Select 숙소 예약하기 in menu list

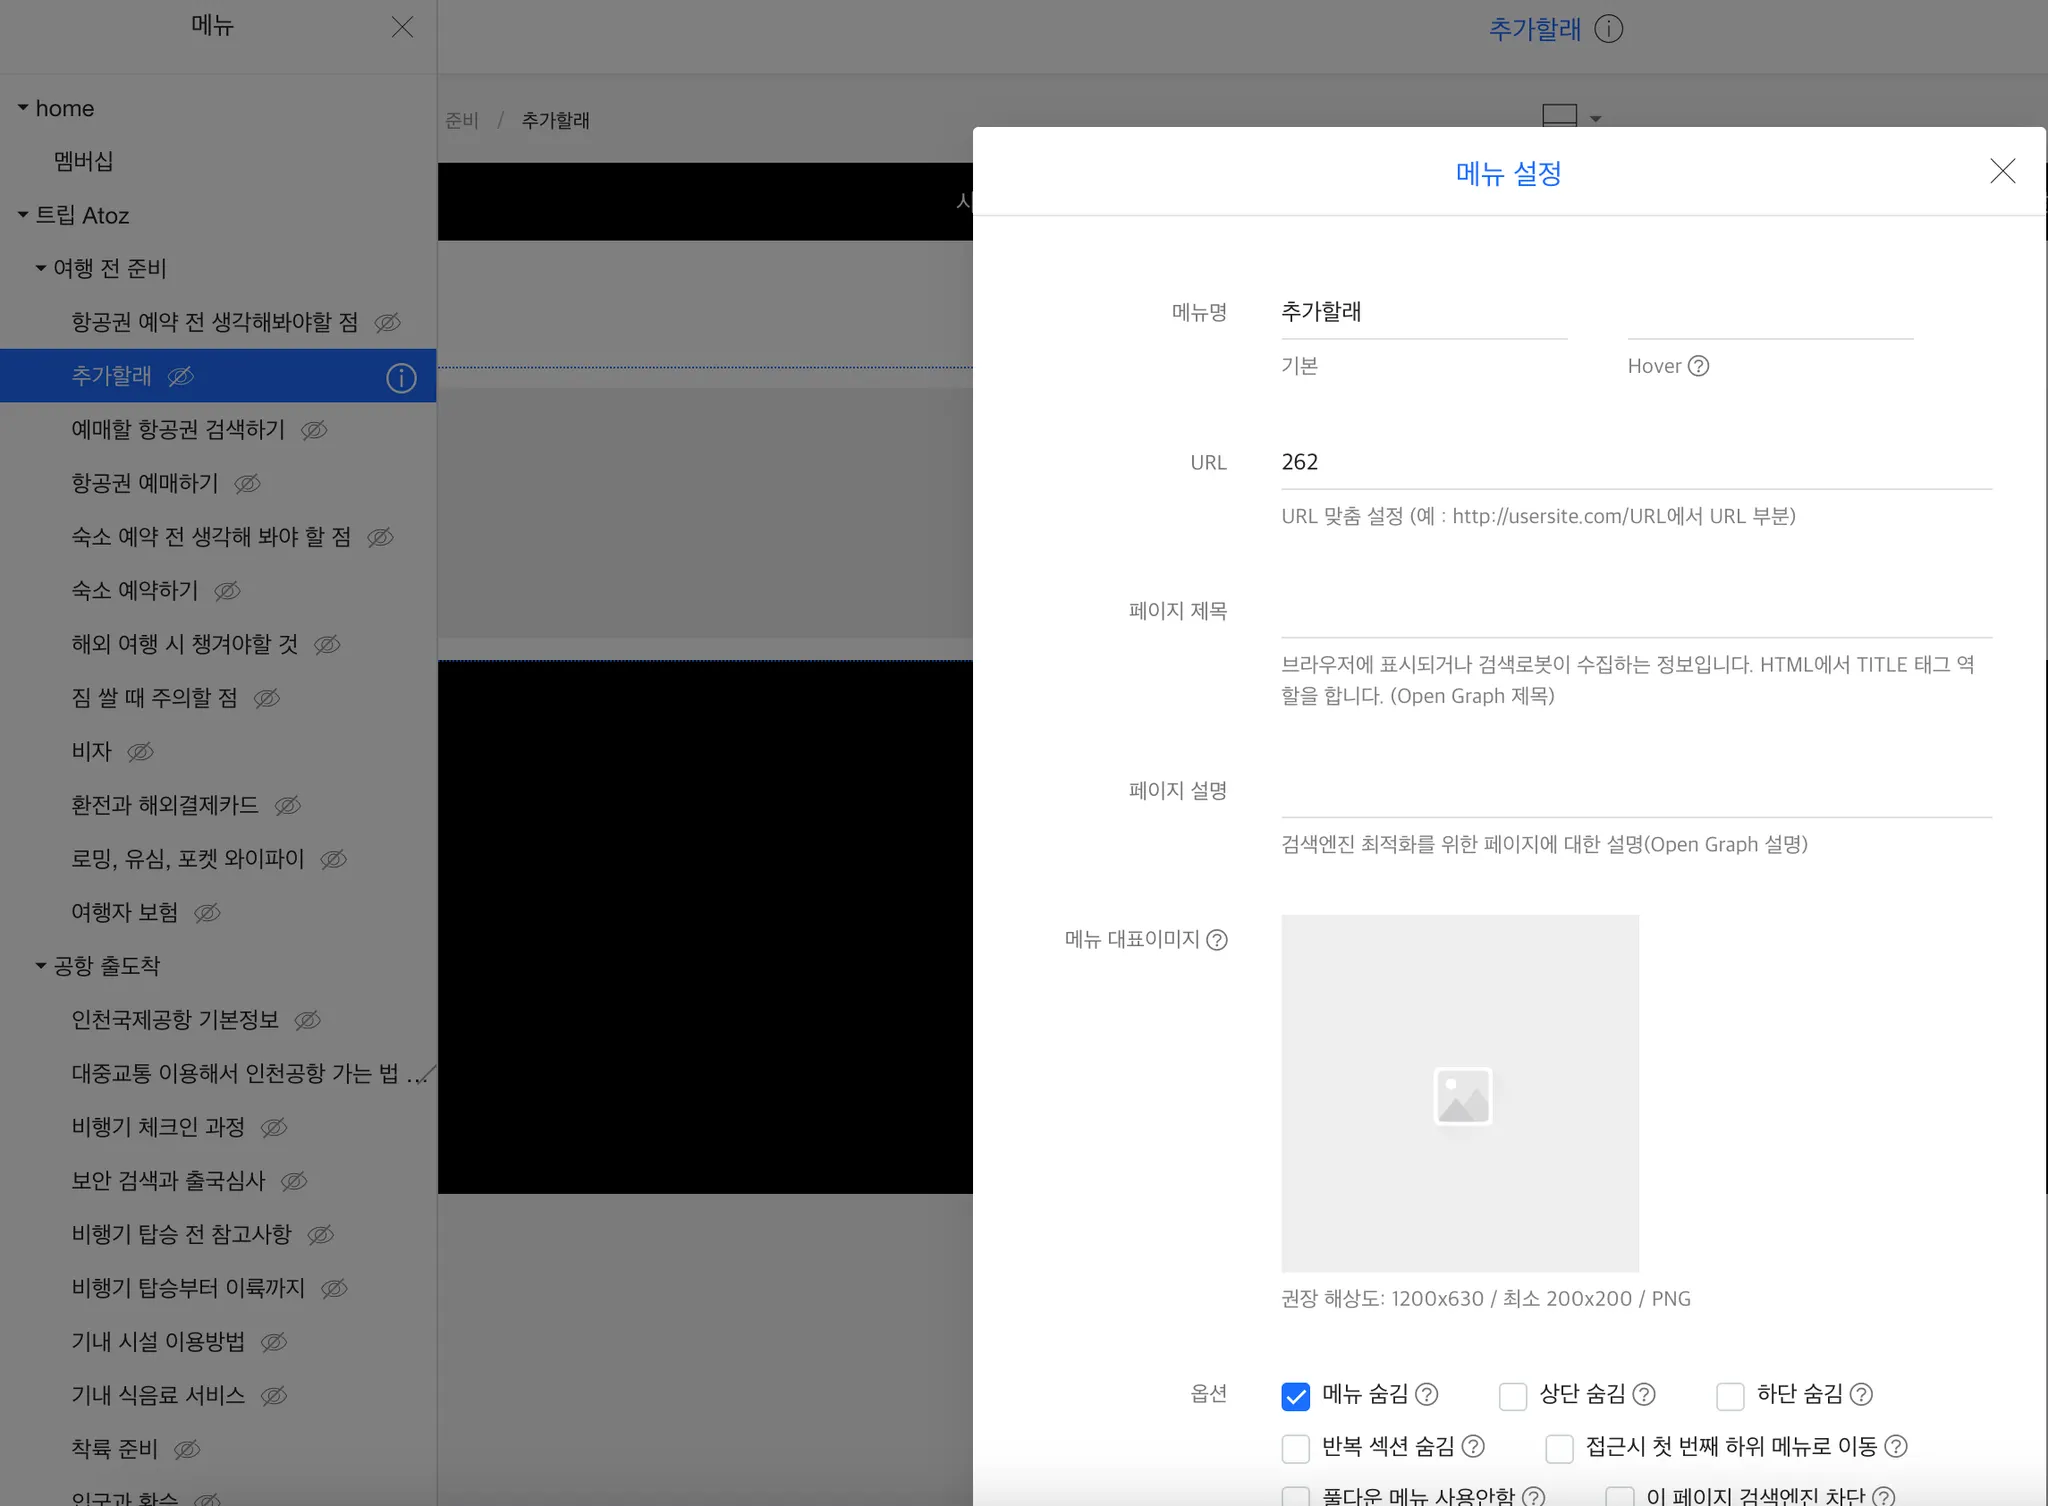[135, 591]
